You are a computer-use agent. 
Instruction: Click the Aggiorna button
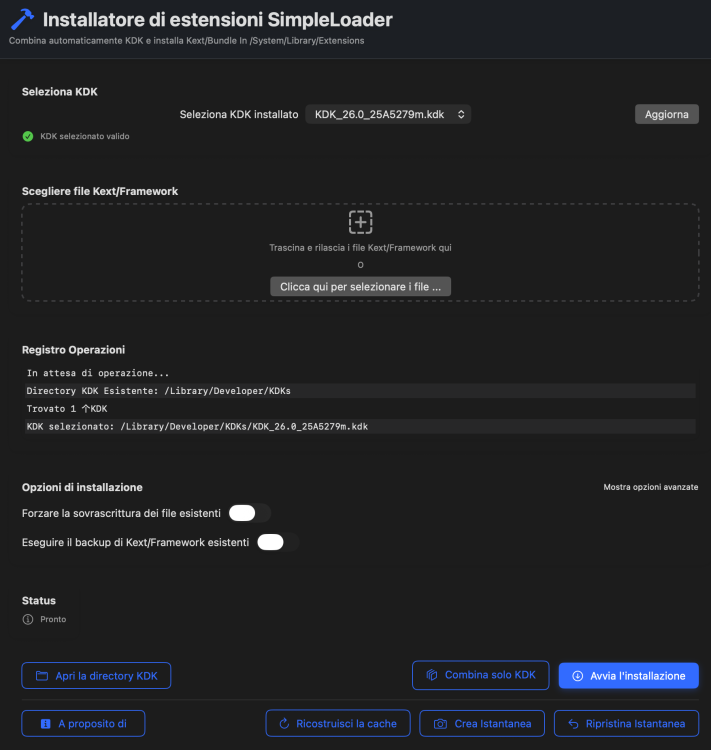tap(667, 114)
